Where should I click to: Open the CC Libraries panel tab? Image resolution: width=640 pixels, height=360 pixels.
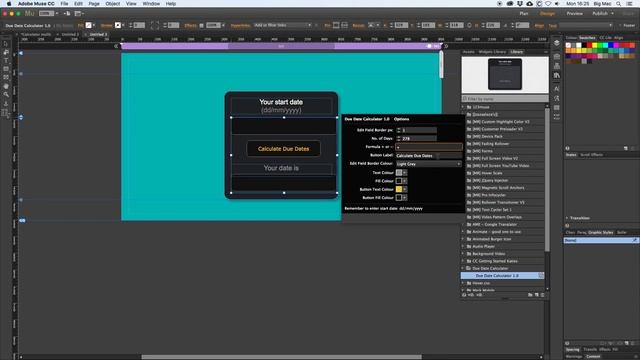point(605,38)
